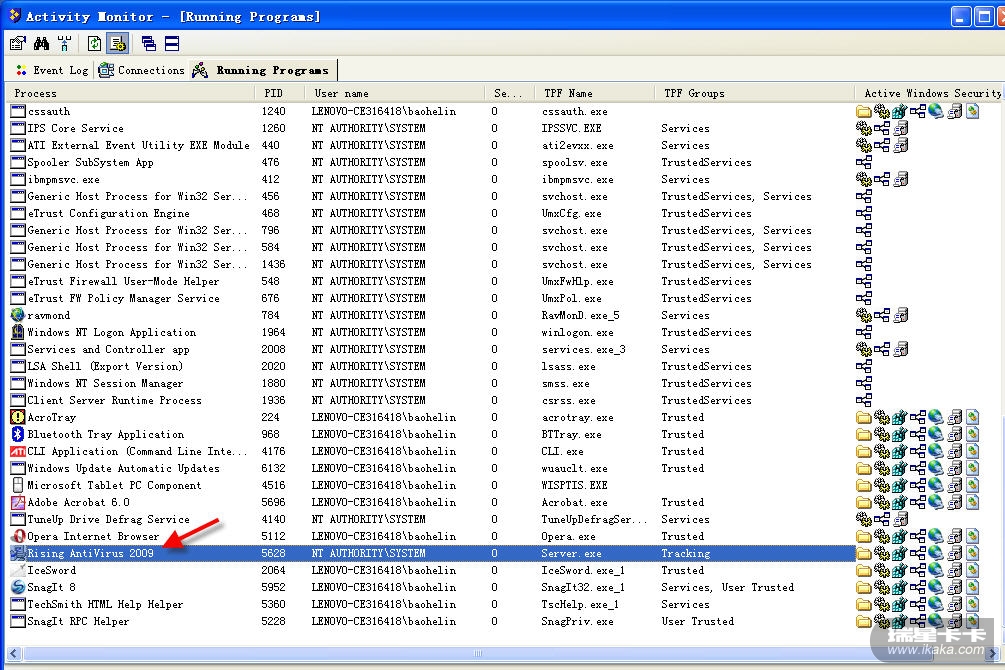Click the gears icon in ibmpmsvc.exe row

pyautogui.click(x=863, y=180)
